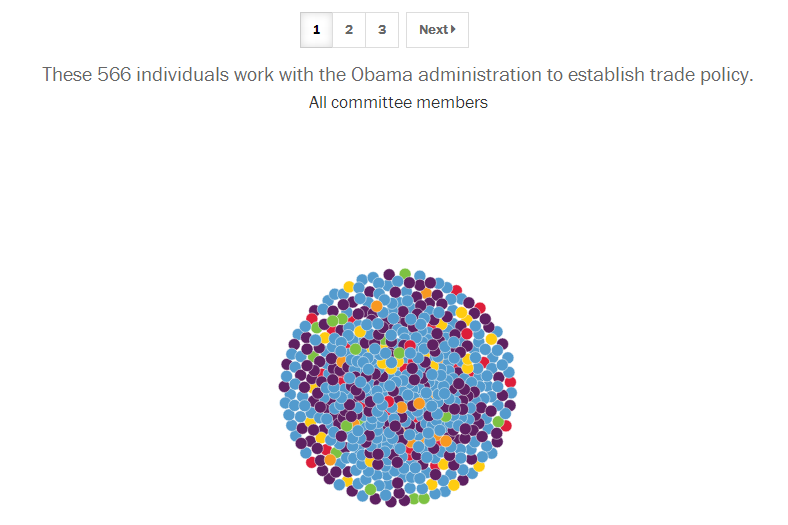This screenshot has width=788, height=525.
Task: Pick the yellow dot on the bottom-right rim
Action: pyautogui.click(x=454, y=485)
